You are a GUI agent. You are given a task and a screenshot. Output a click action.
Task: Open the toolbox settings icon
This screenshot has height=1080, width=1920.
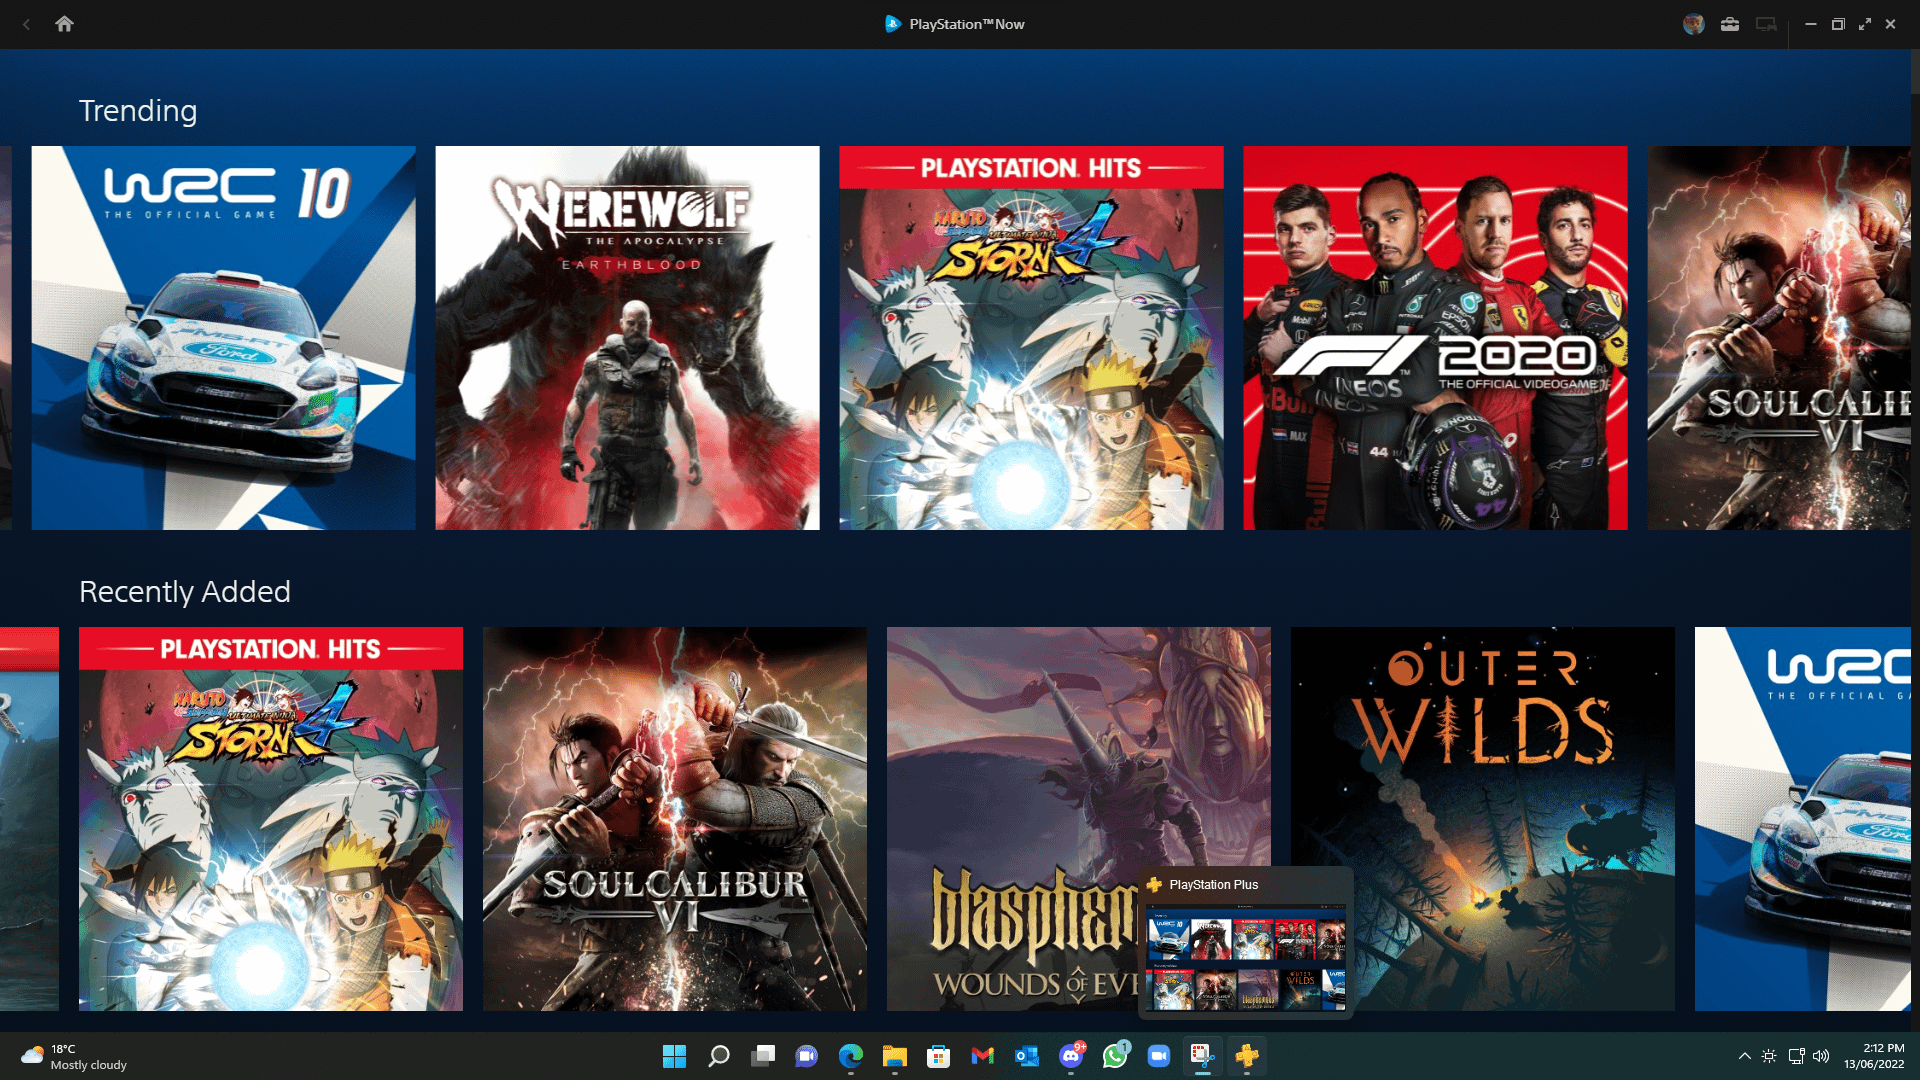(1730, 24)
